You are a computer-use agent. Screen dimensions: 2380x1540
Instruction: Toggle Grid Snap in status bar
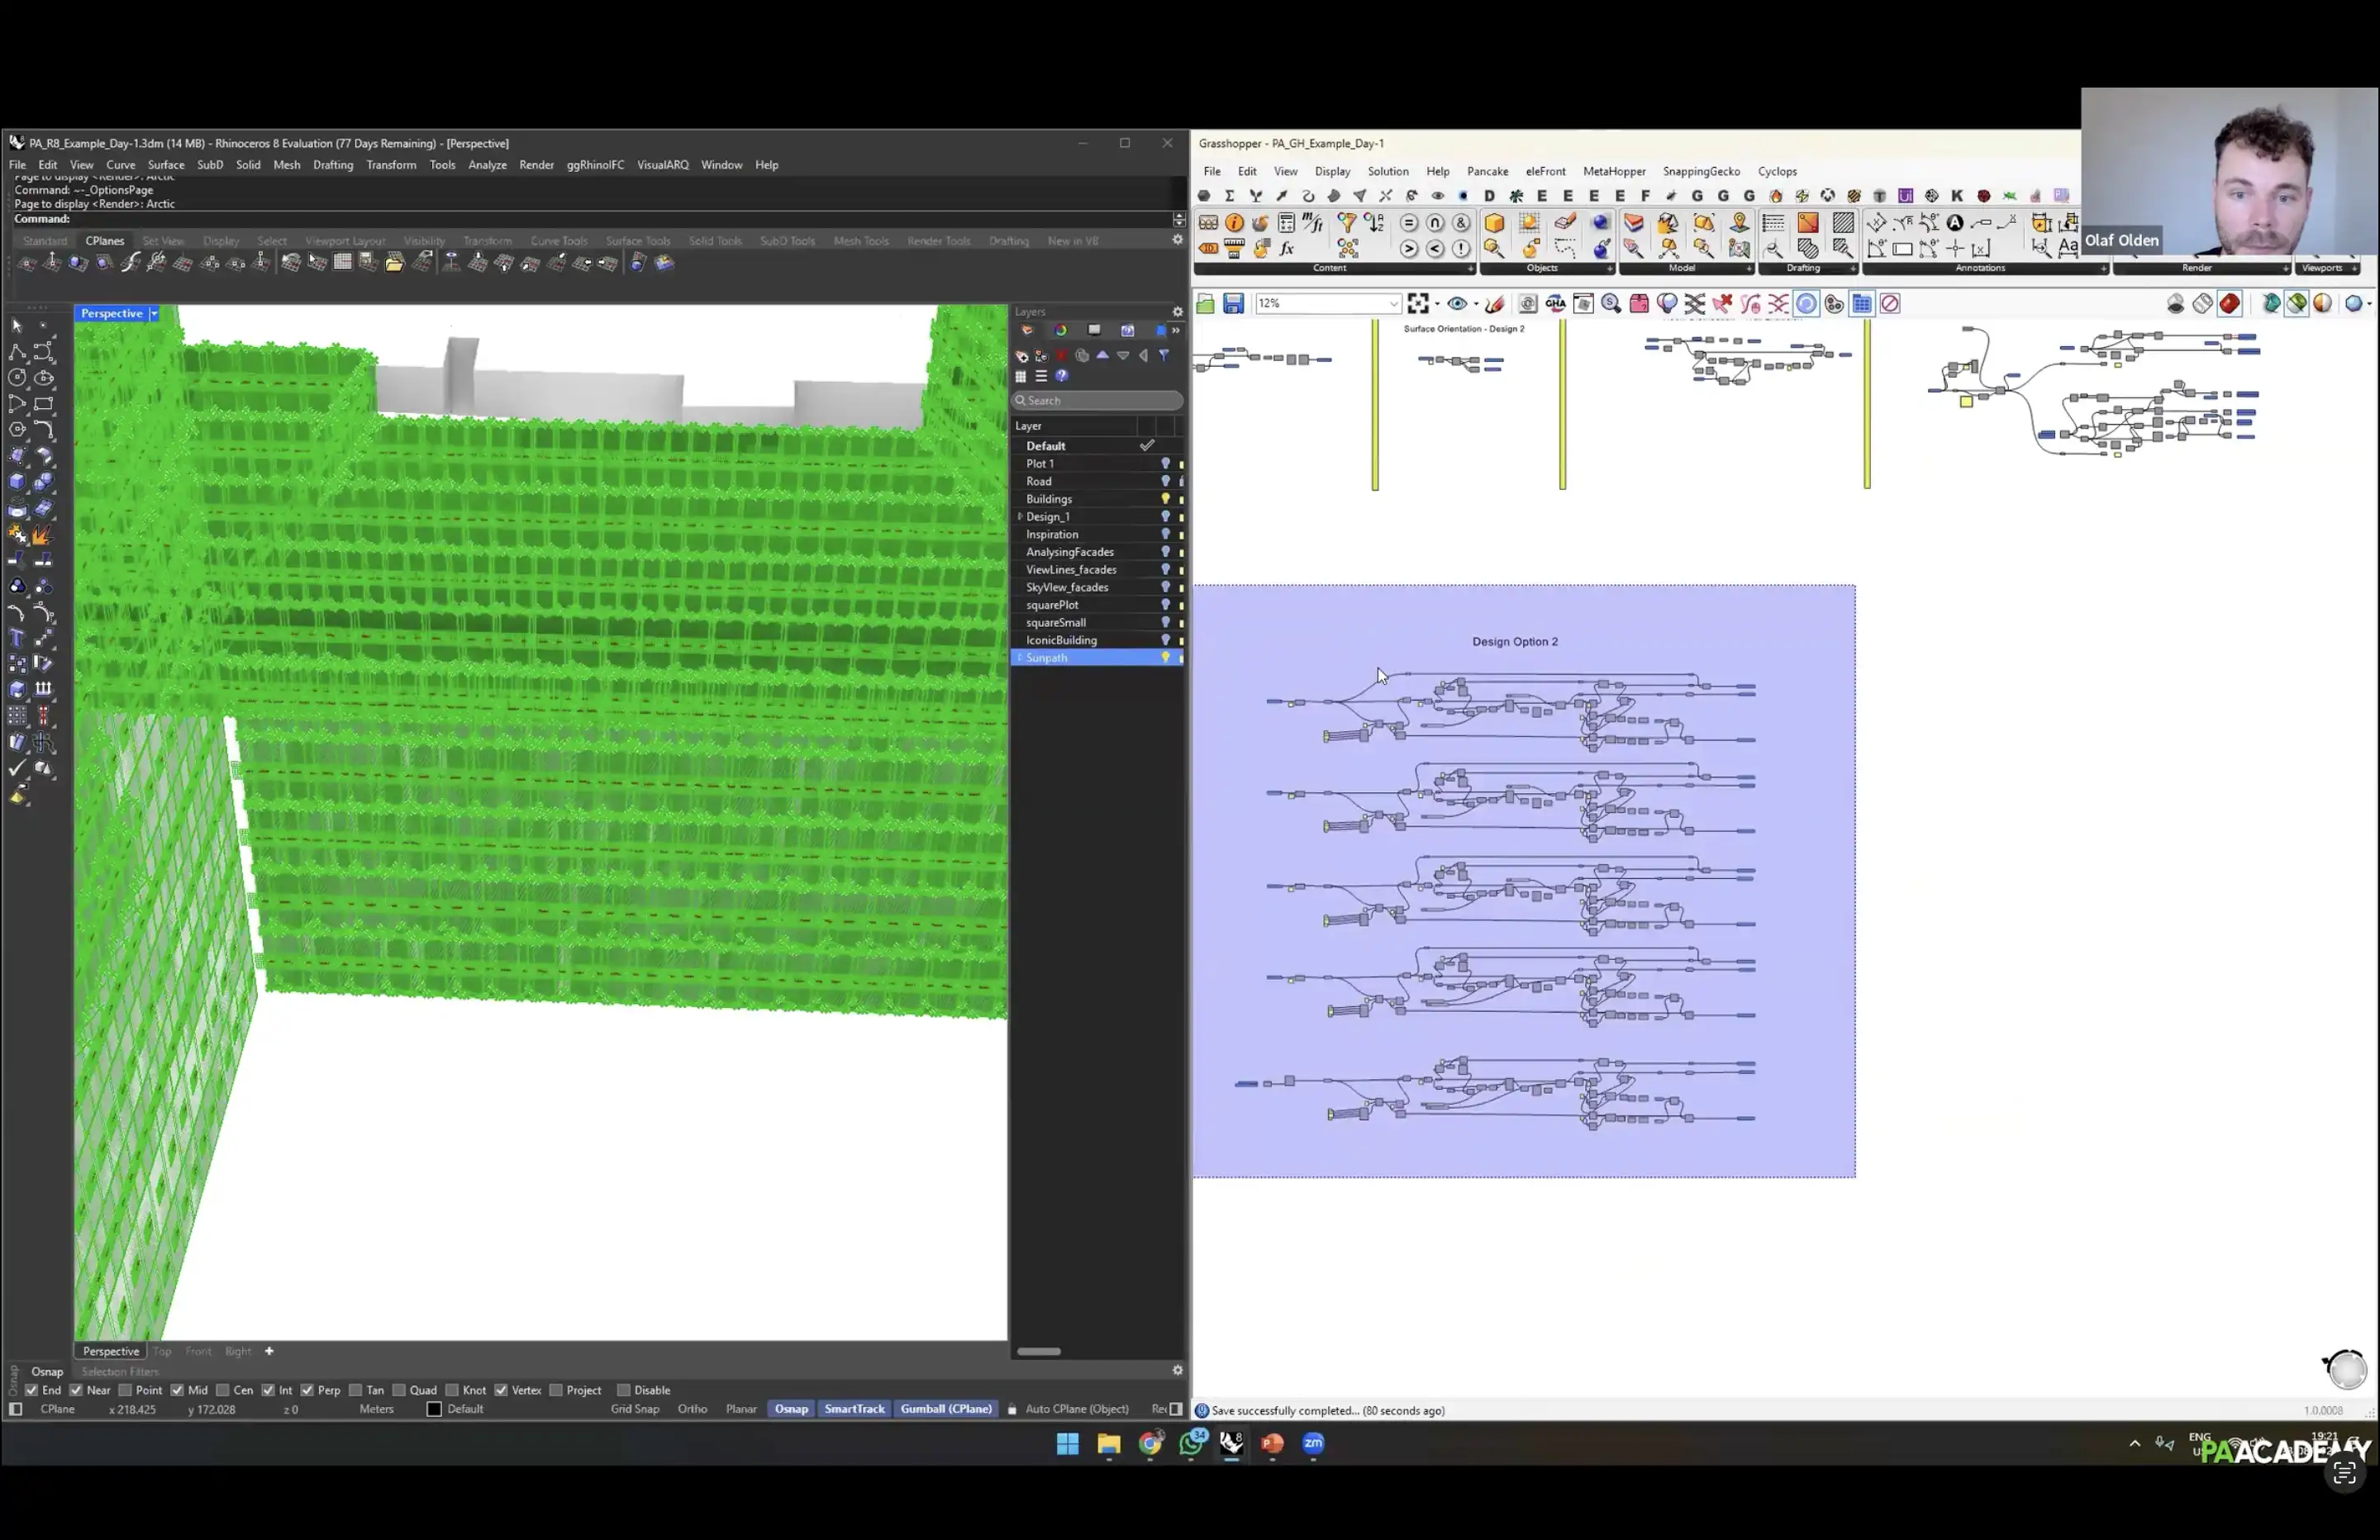click(x=635, y=1410)
